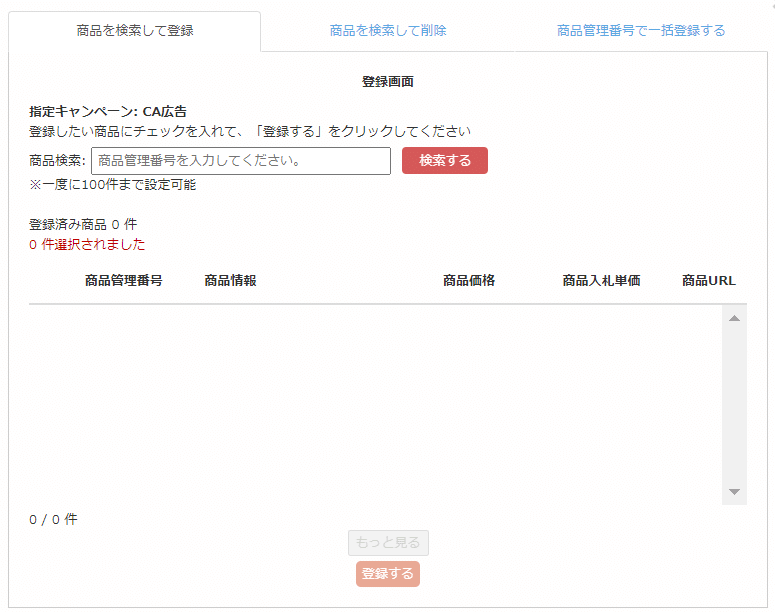
Task: Click the 登録画面 heading
Action: pos(388,82)
